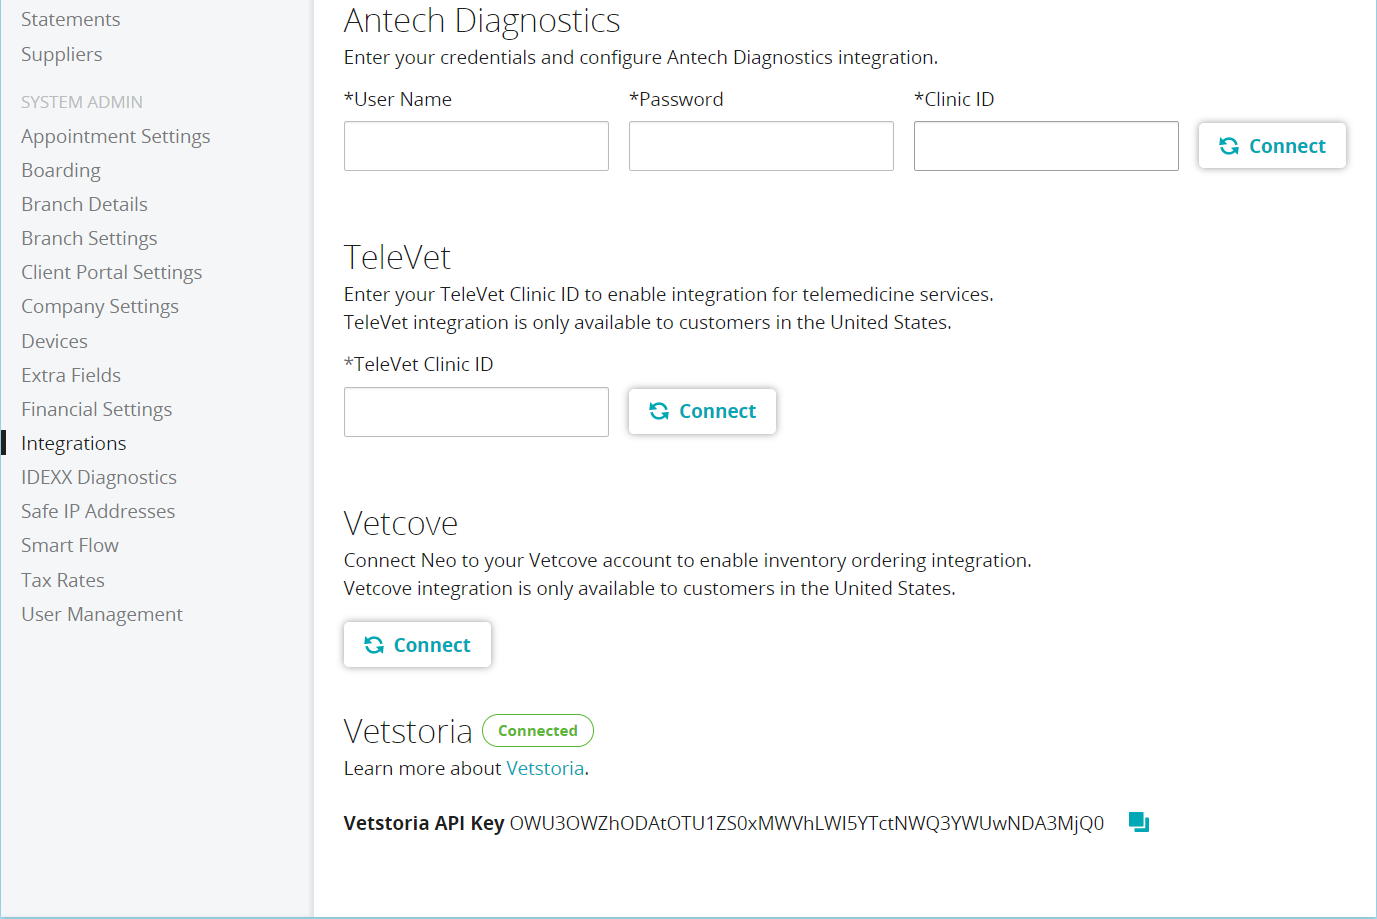Go to Safe IP Addresses
Screen dimensions: 1377x919
(x=98, y=511)
